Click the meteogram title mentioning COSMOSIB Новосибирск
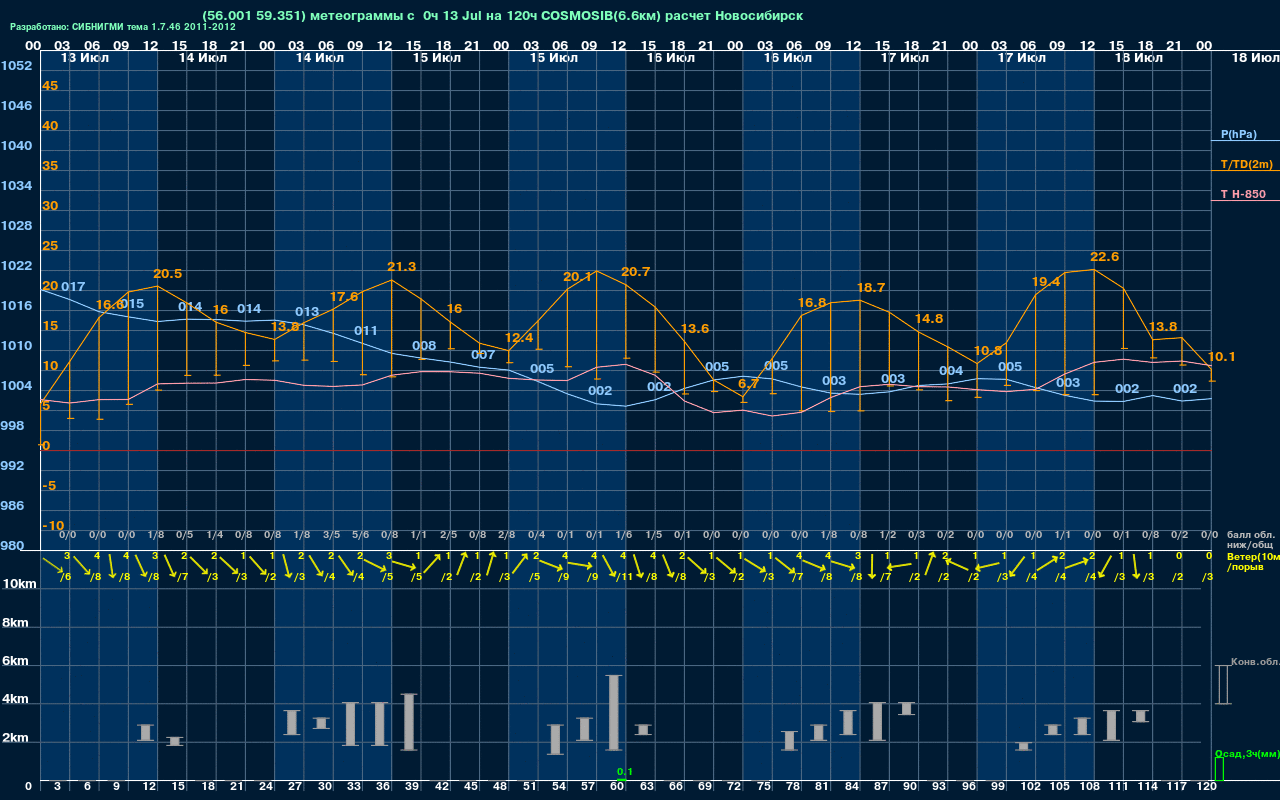Viewport: 1280px width, 800px height. point(502,16)
